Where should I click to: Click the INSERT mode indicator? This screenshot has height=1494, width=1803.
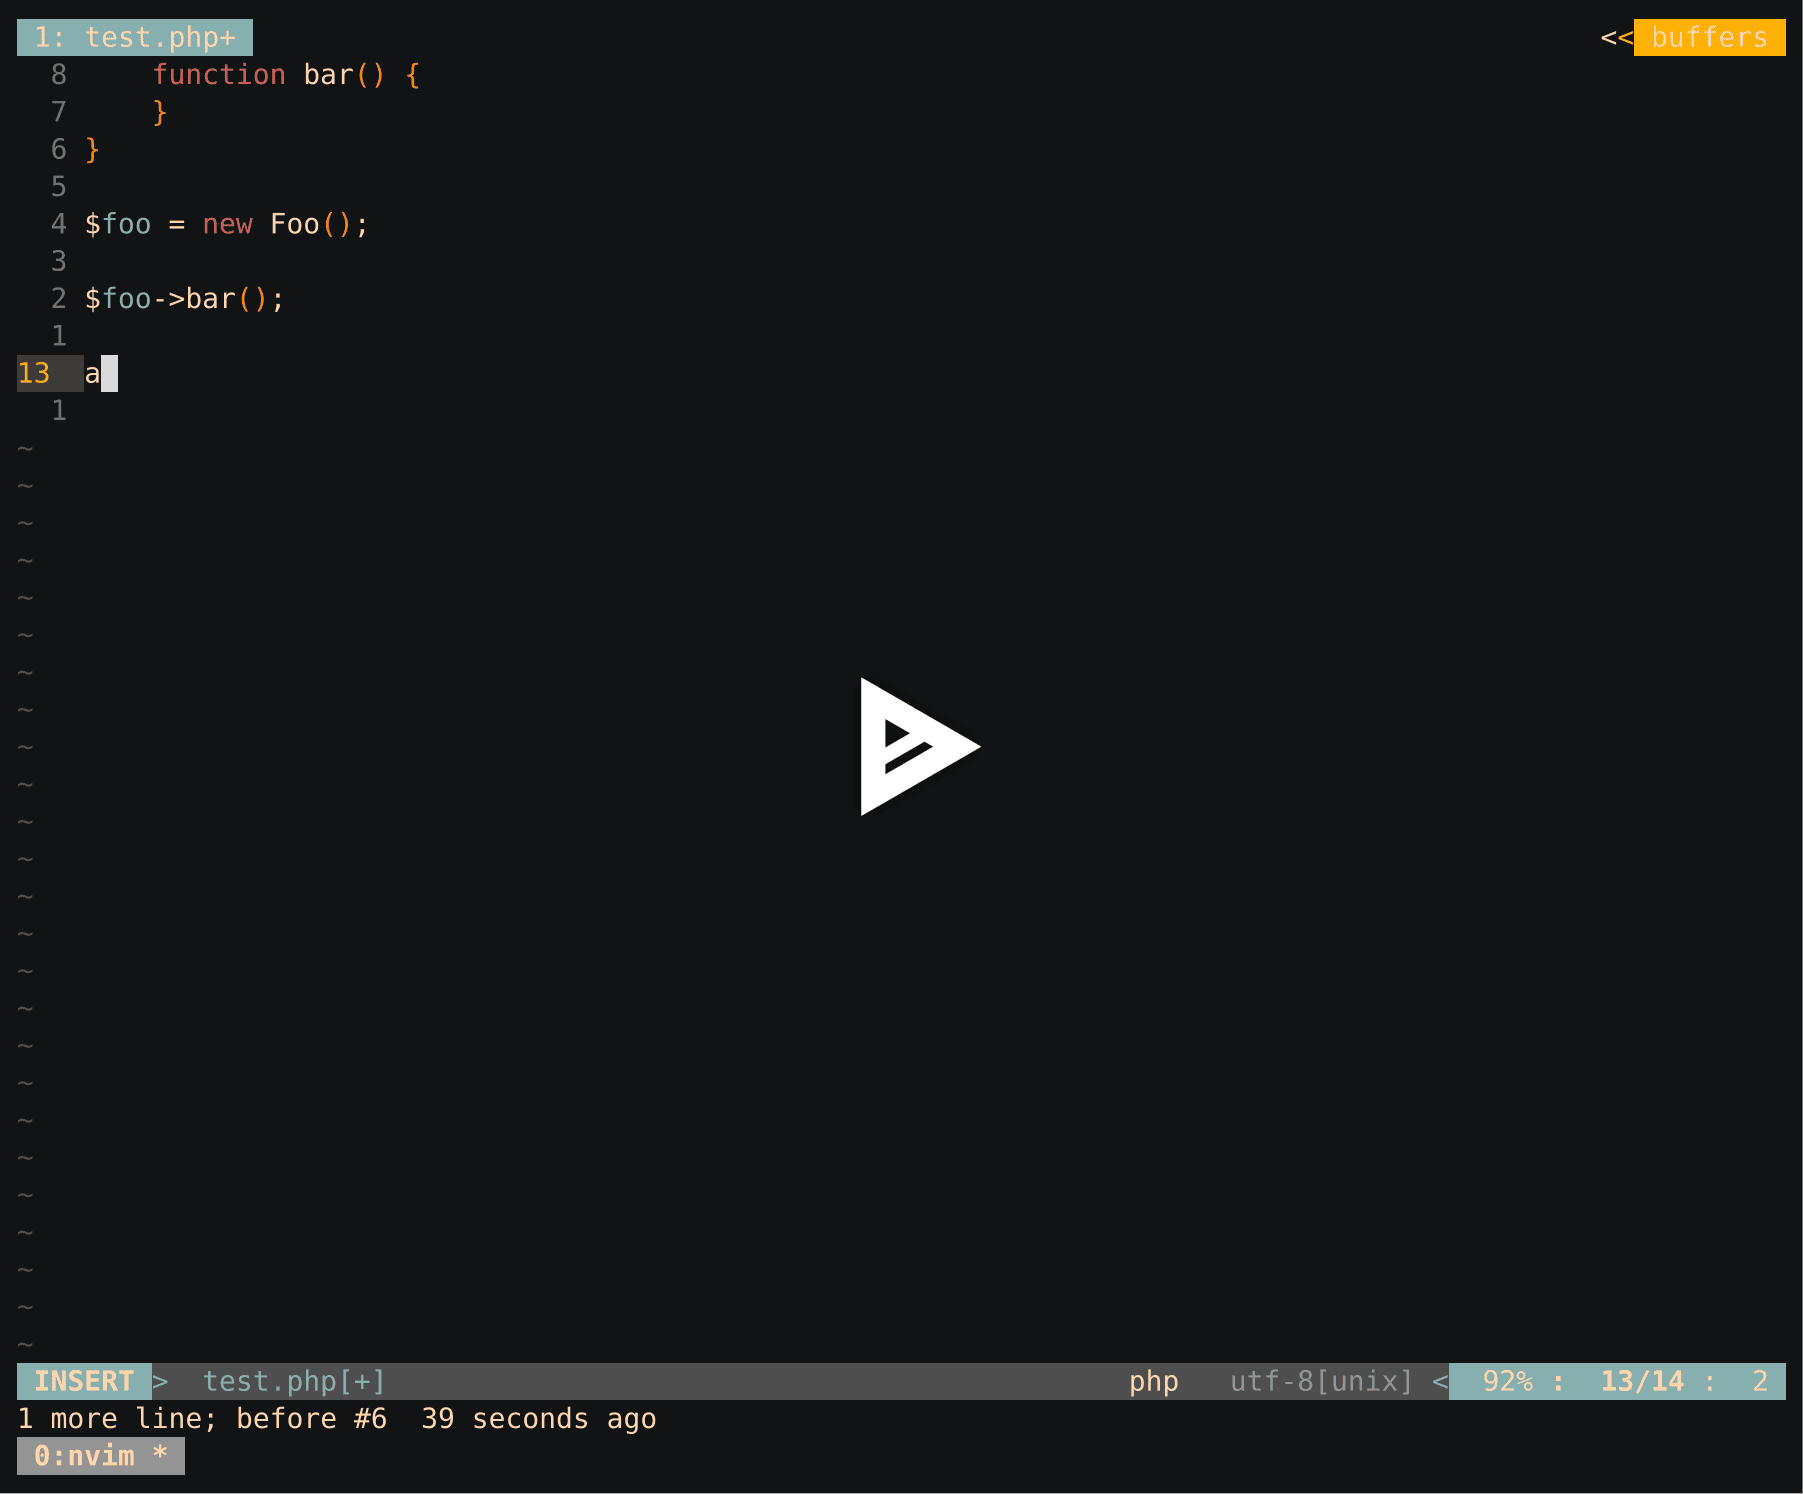coord(84,1381)
